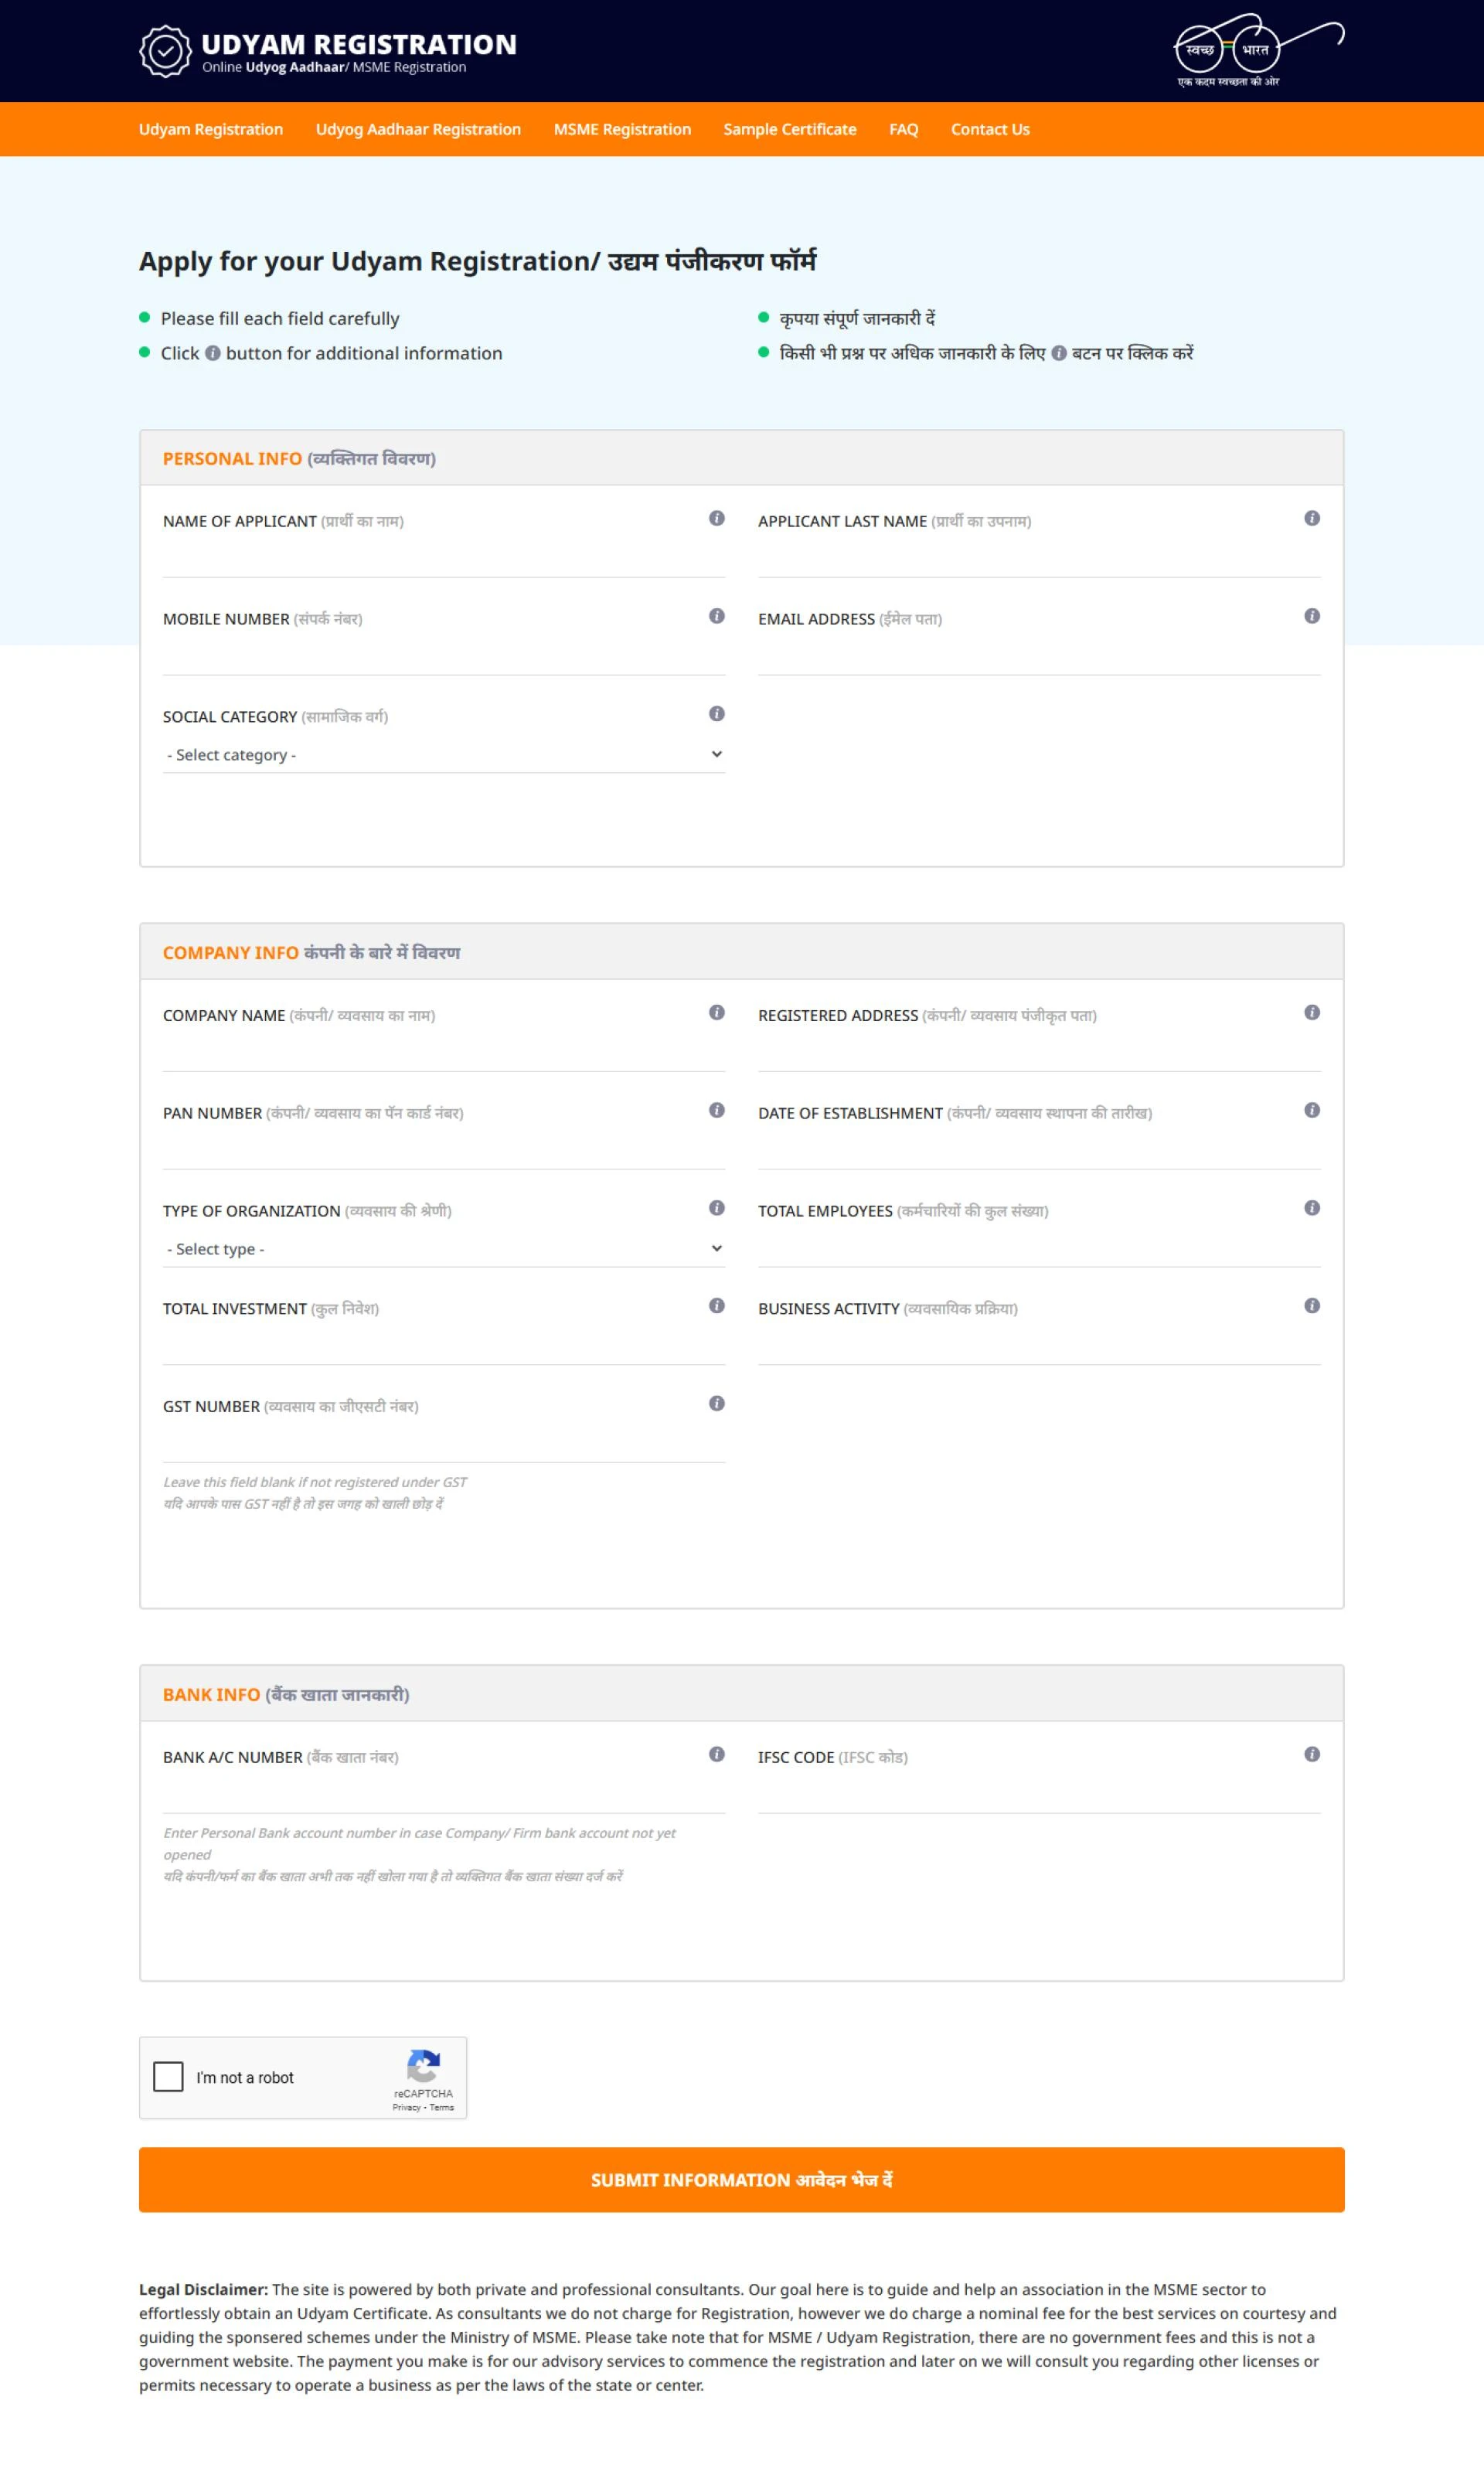Click the Udyam Registration seal logo
1484x2471 pixels.
point(165,51)
